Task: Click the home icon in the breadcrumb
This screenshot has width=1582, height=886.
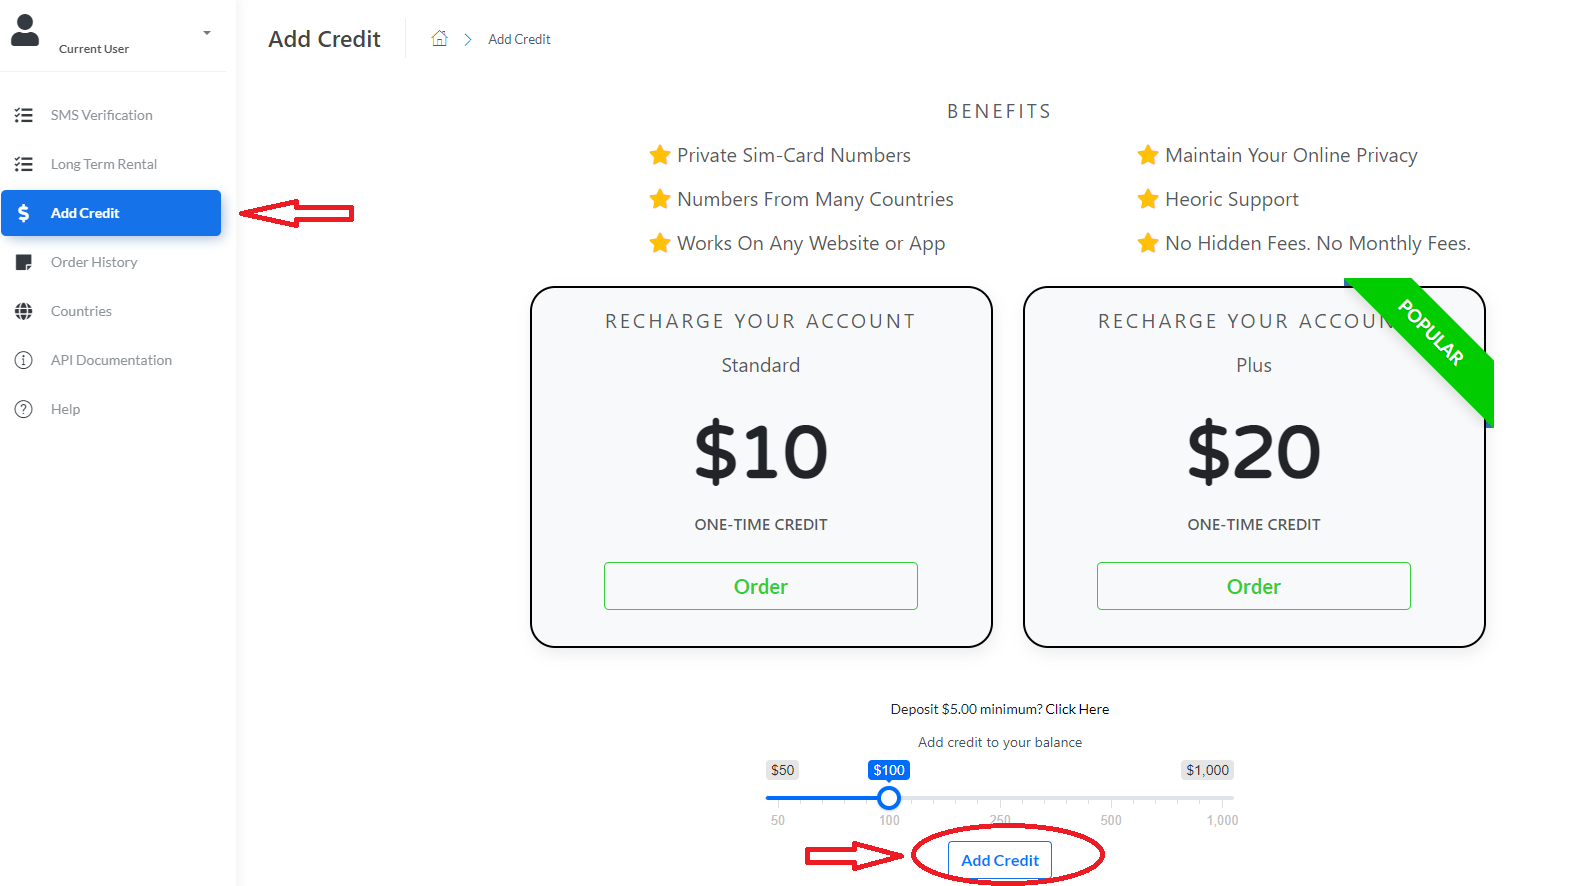Action: 439,38
